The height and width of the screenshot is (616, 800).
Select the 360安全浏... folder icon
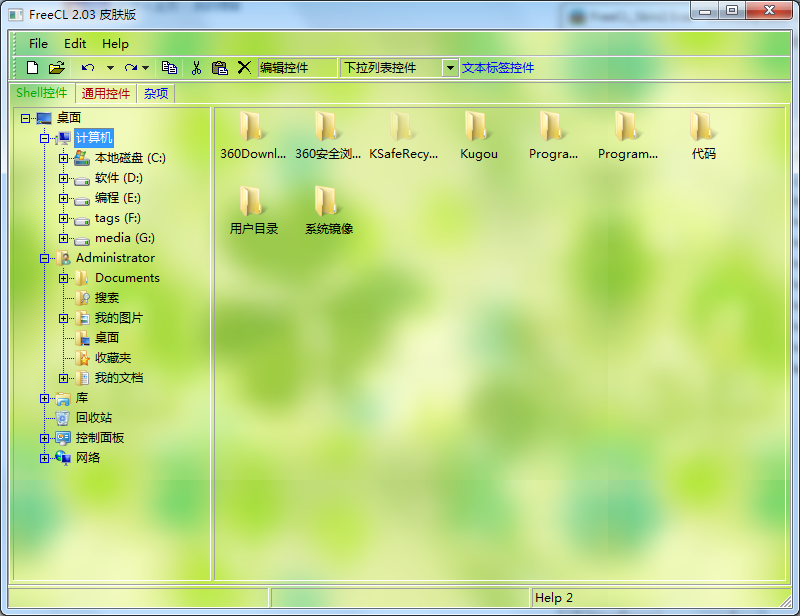[327, 126]
